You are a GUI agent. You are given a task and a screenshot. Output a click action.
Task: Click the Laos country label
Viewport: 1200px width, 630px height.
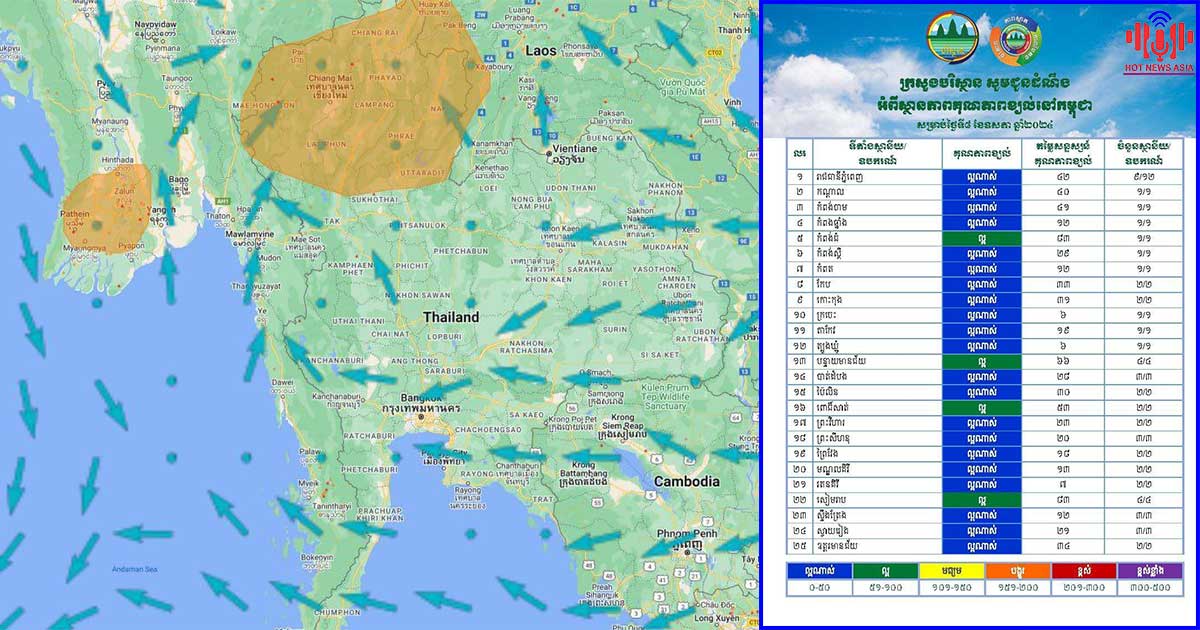point(540,49)
